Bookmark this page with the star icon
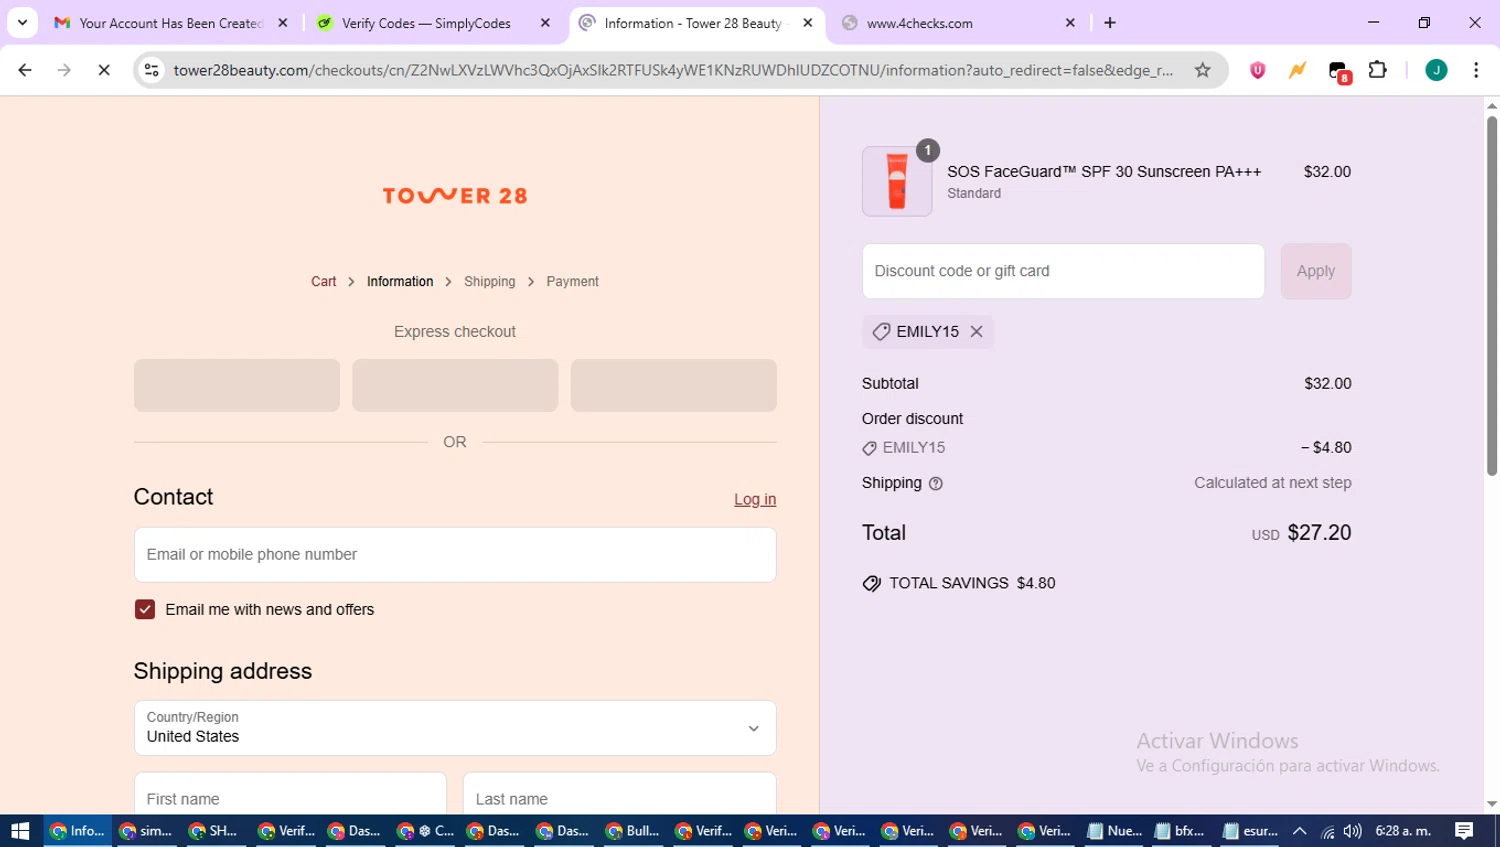Screen dimensions: 1500x847 [x=1203, y=70]
